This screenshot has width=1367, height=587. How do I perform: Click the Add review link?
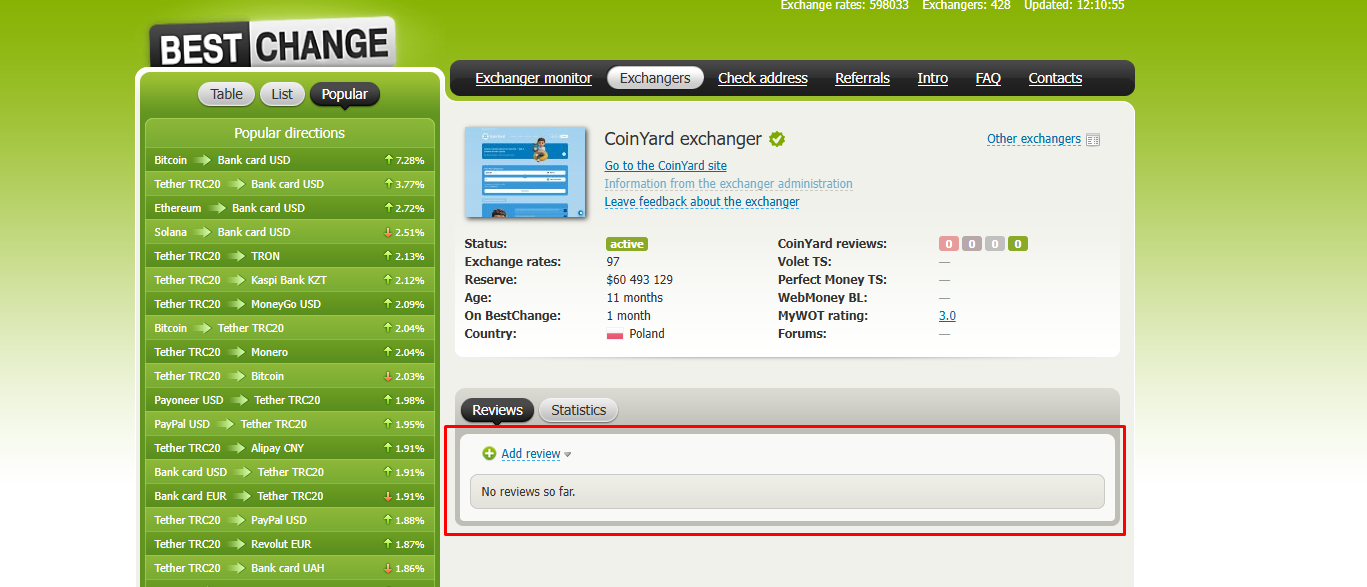(531, 454)
